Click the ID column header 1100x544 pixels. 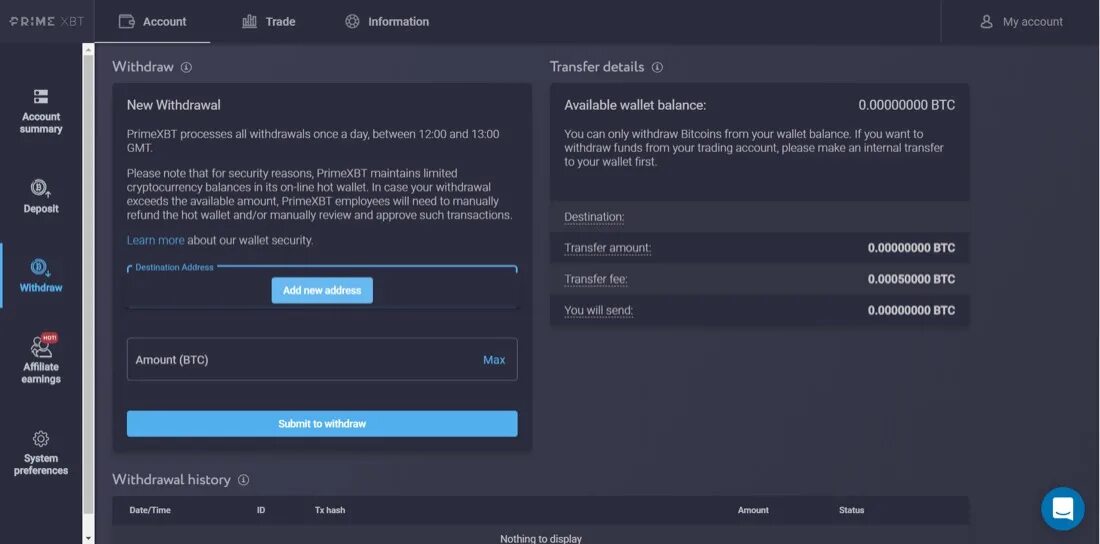[x=261, y=510]
